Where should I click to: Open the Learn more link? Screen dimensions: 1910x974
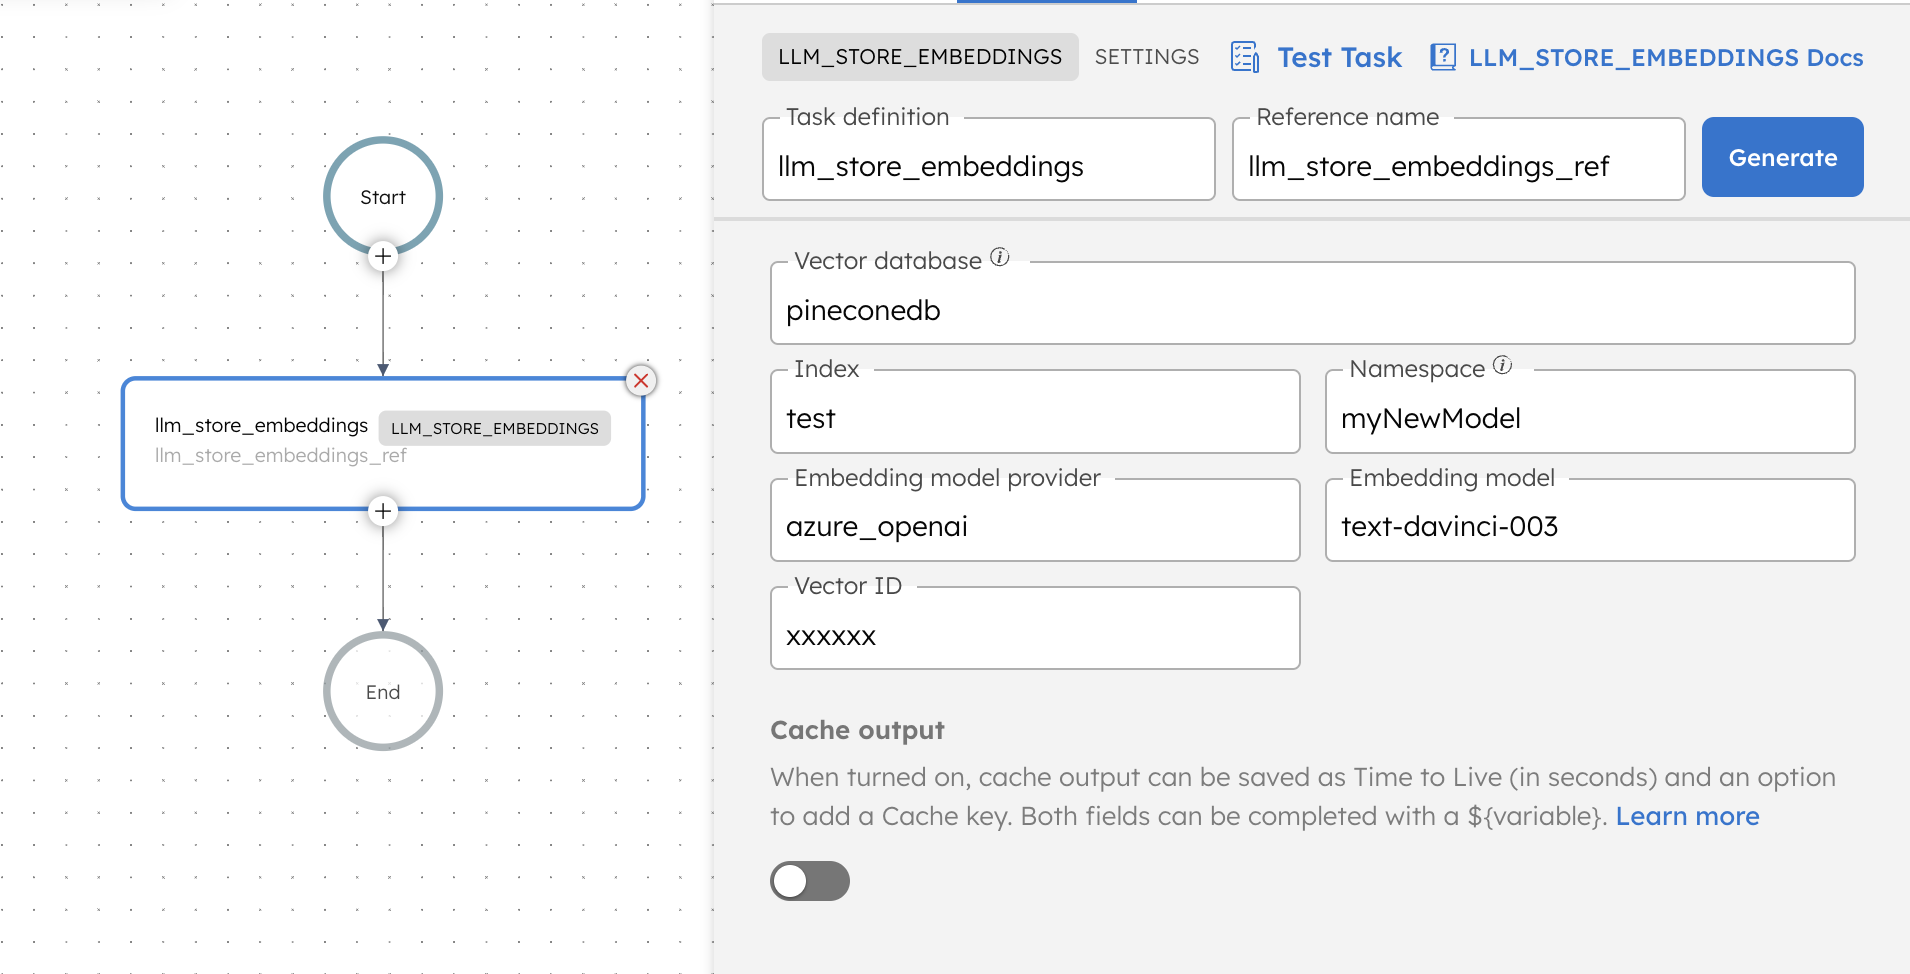point(1687,816)
